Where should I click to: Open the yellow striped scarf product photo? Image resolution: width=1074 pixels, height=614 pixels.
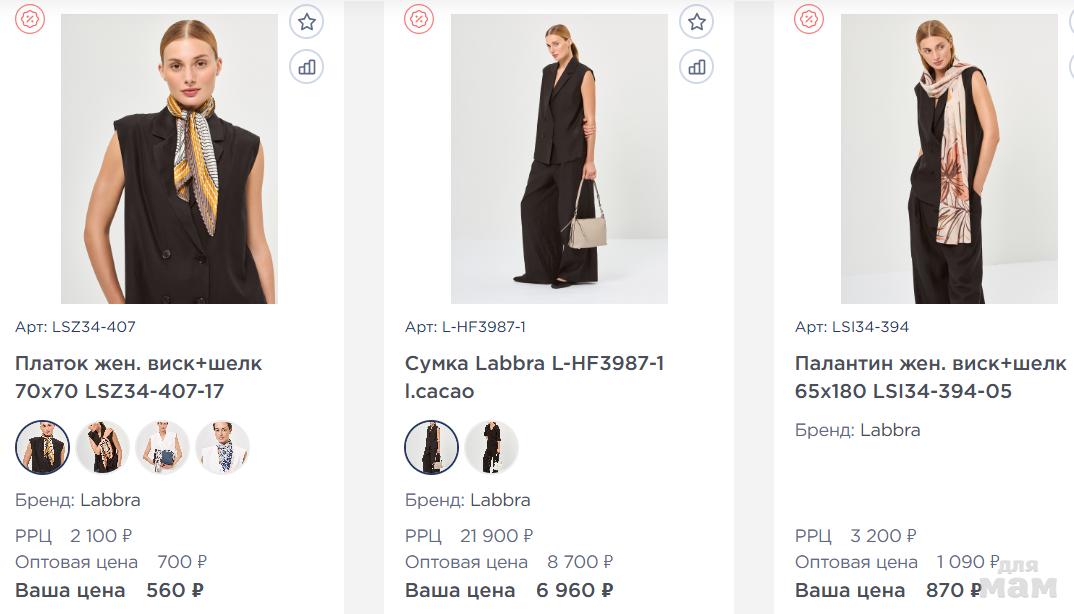coord(169,159)
